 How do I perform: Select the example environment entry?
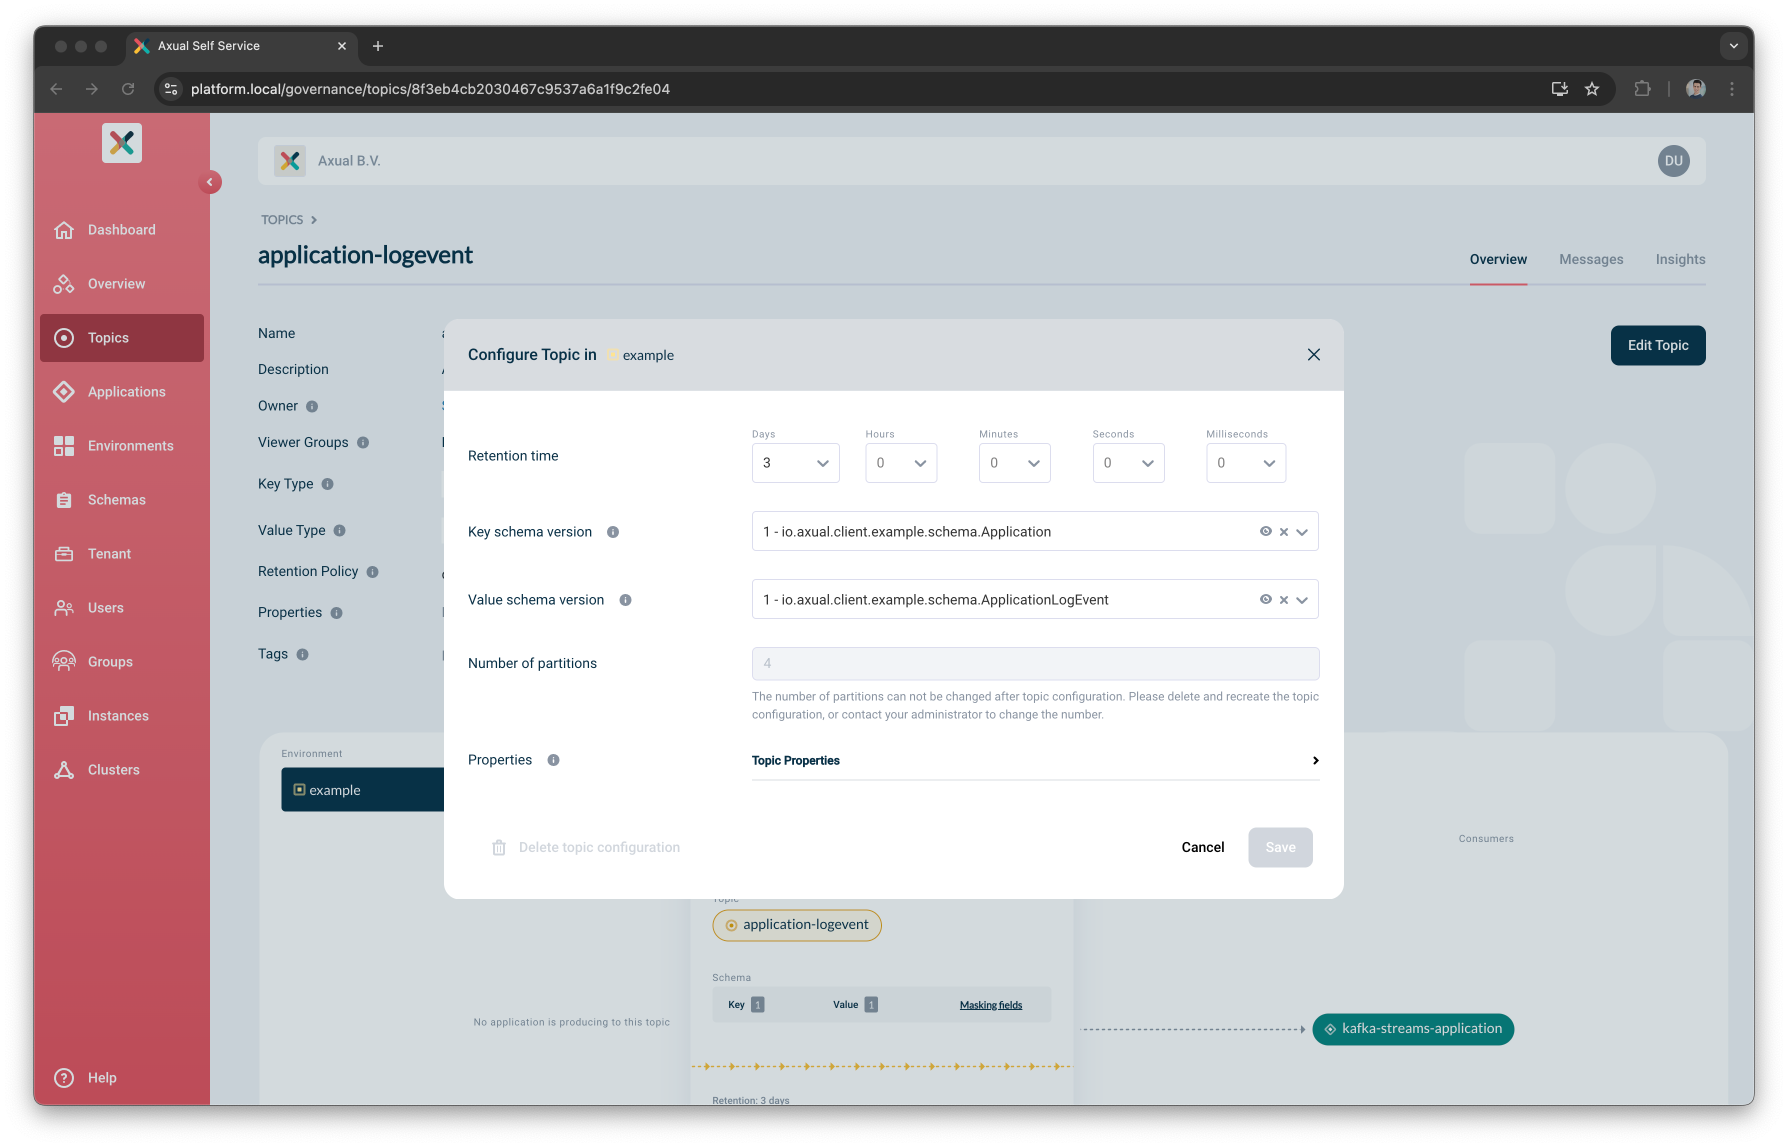pos(363,790)
